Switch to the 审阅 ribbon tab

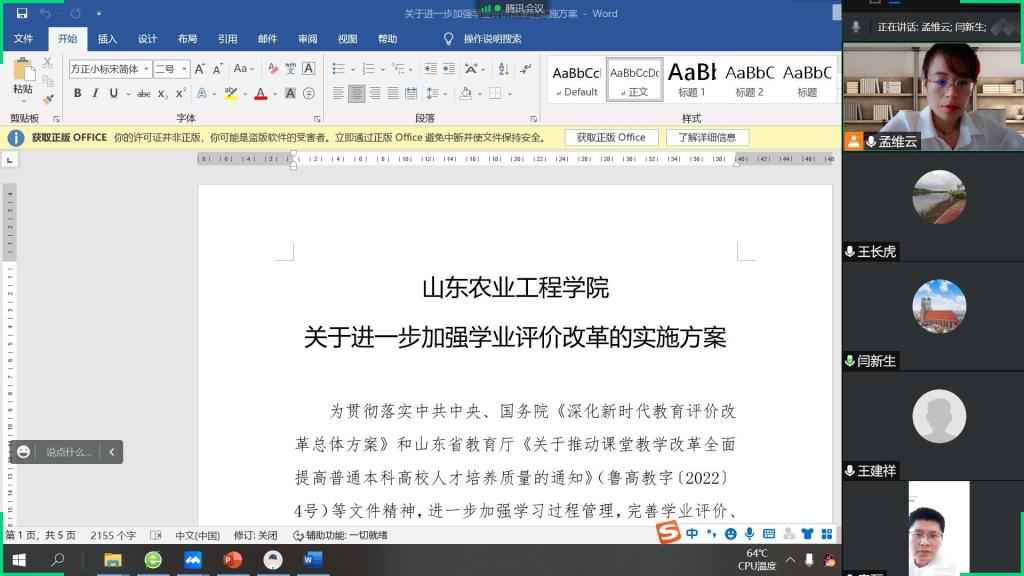click(307, 39)
